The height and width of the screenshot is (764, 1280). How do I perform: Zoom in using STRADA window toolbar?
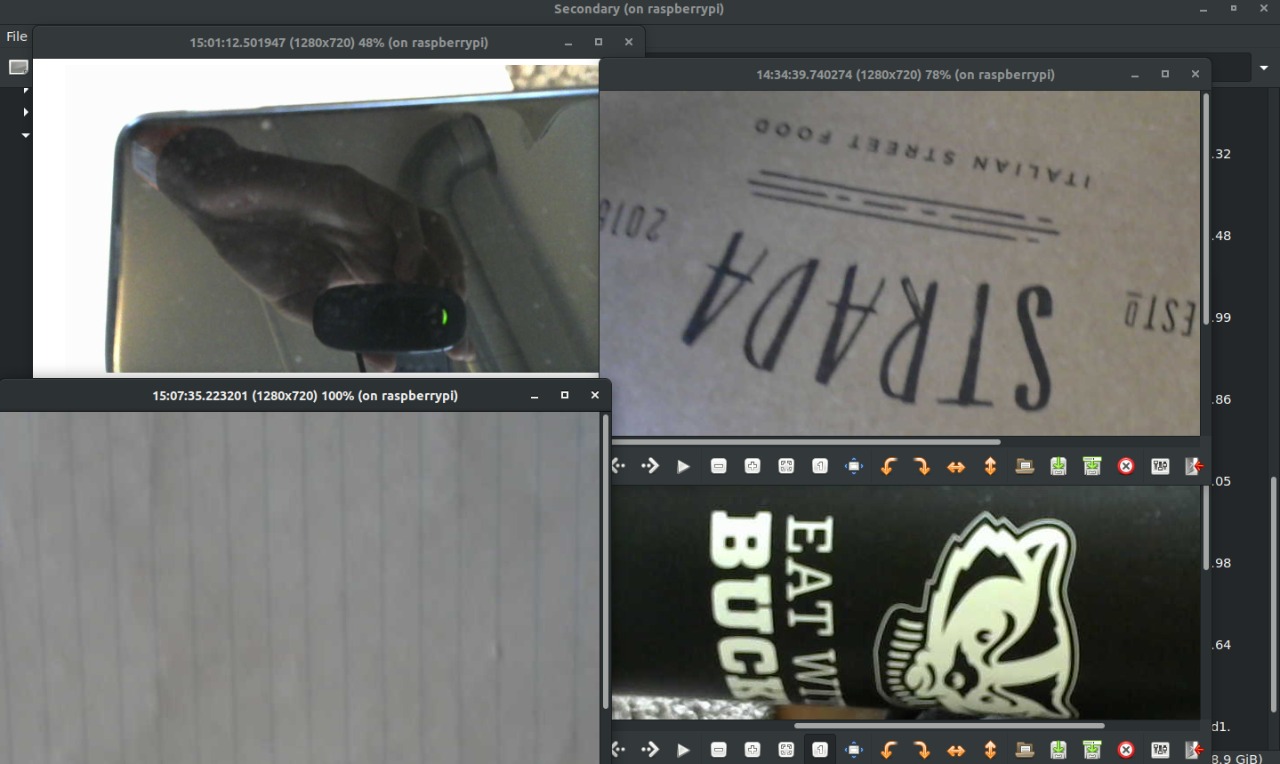click(752, 466)
